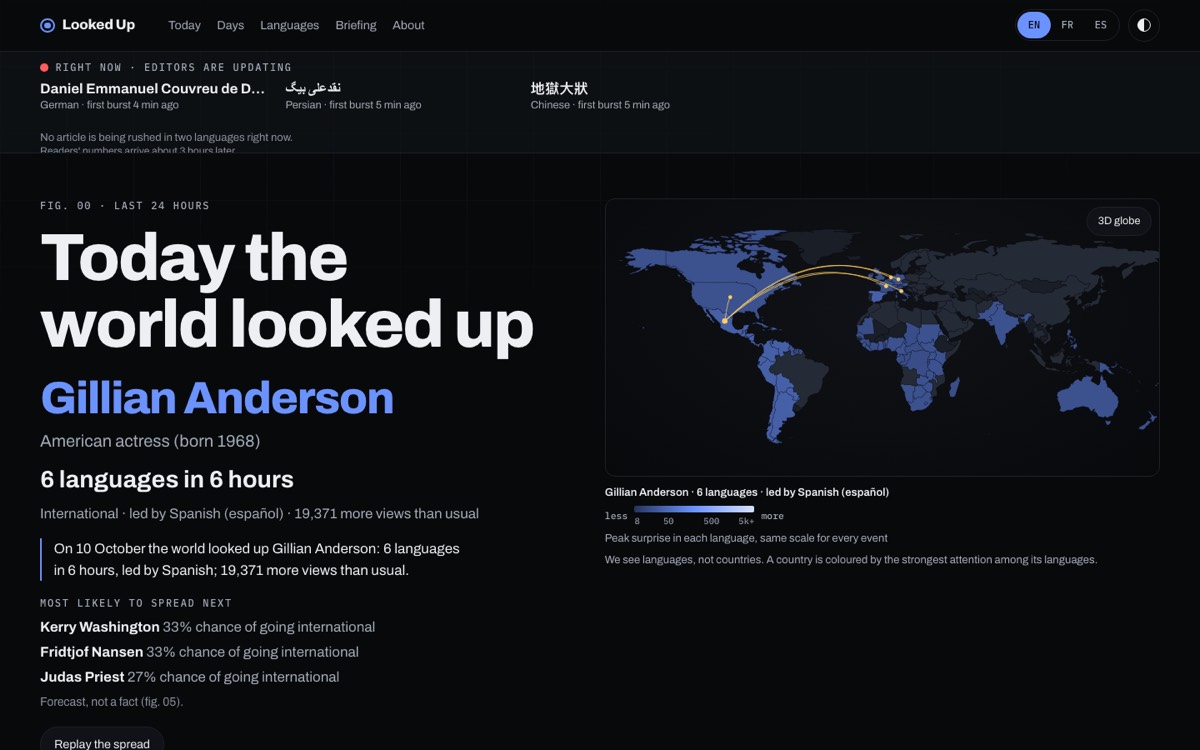Select Kerry Washington in spread forecast
1200x750 pixels.
[100, 627]
